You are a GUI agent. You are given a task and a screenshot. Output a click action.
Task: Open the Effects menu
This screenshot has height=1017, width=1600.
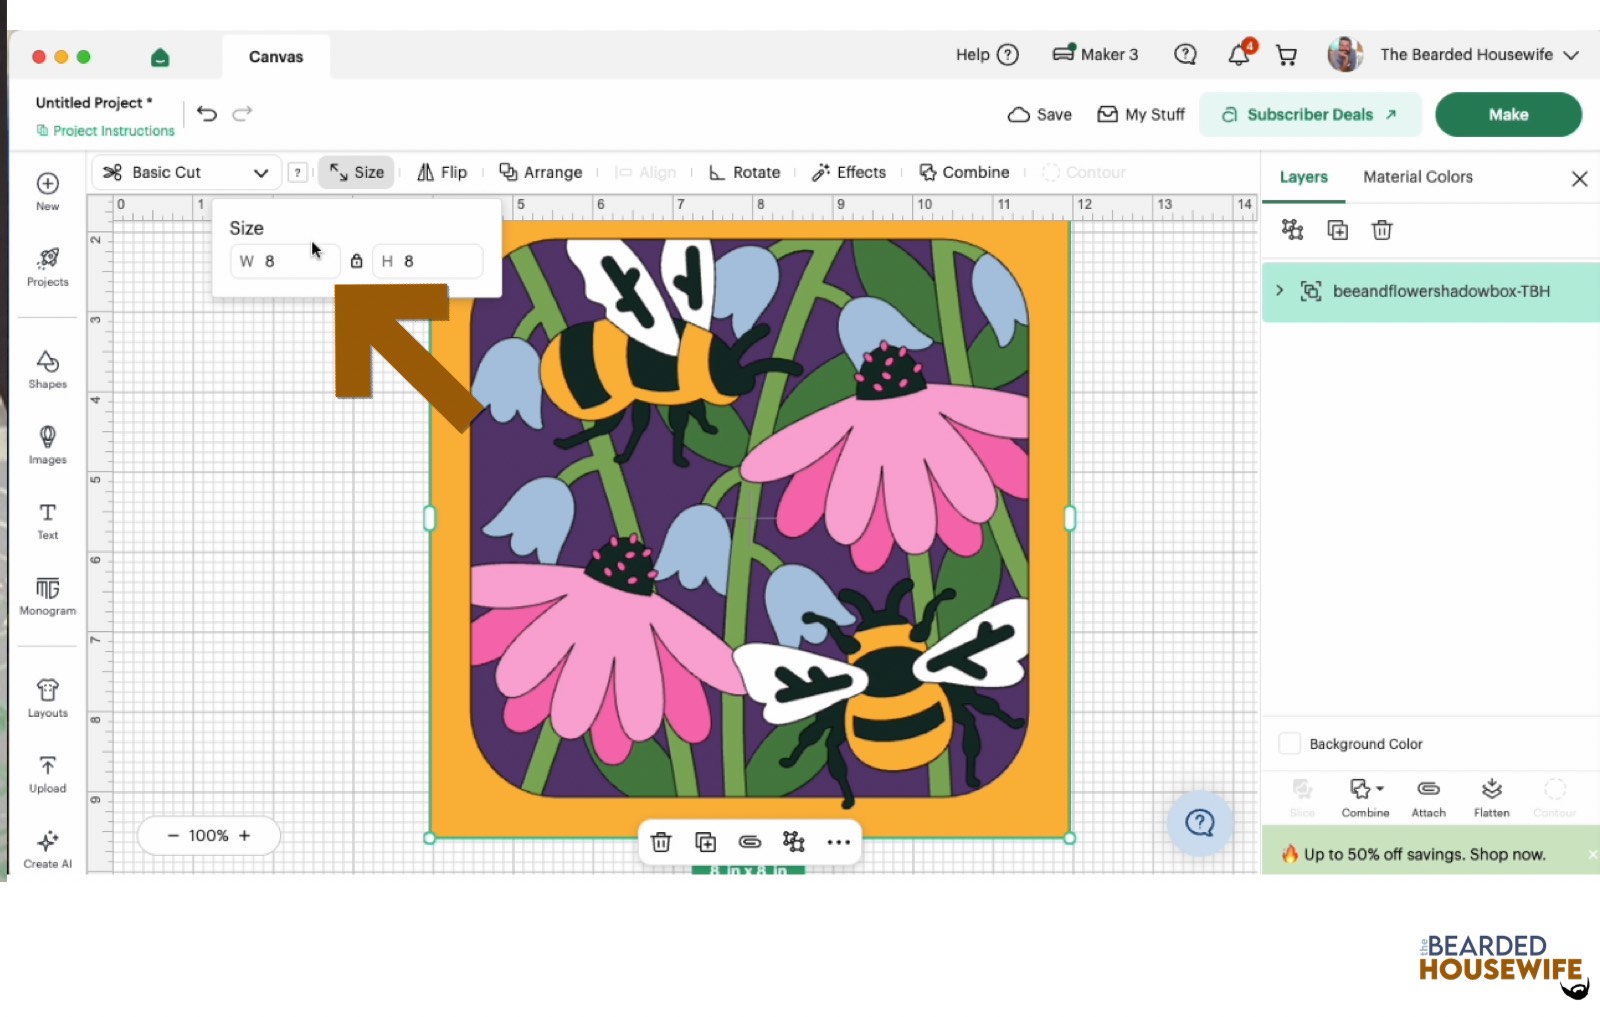point(848,172)
